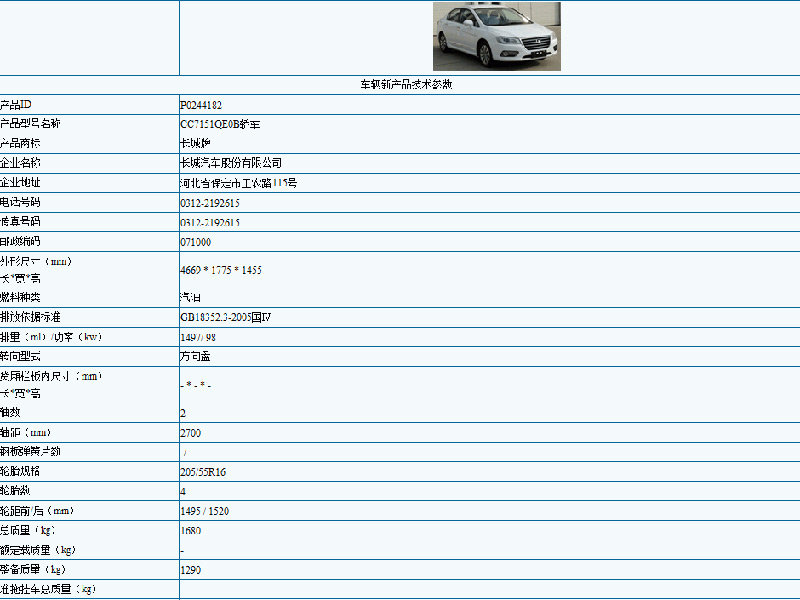The width and height of the screenshot is (800, 600).
Task: Click the white sedan car photo
Action: click(x=496, y=36)
